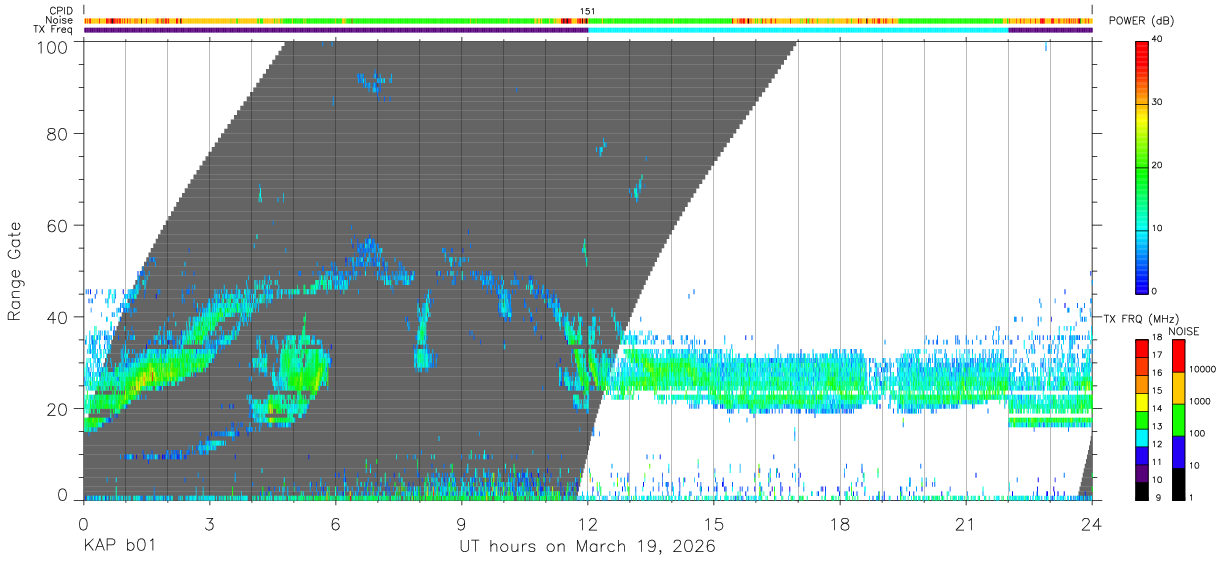Click x-axis tick label '24'

[1092, 523]
